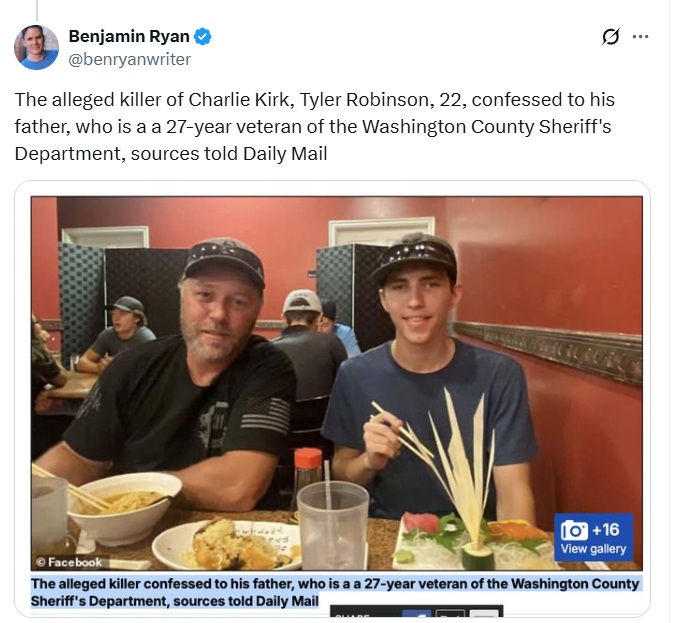
Task: Click the rightmost share bar icon
Action: coord(484,614)
